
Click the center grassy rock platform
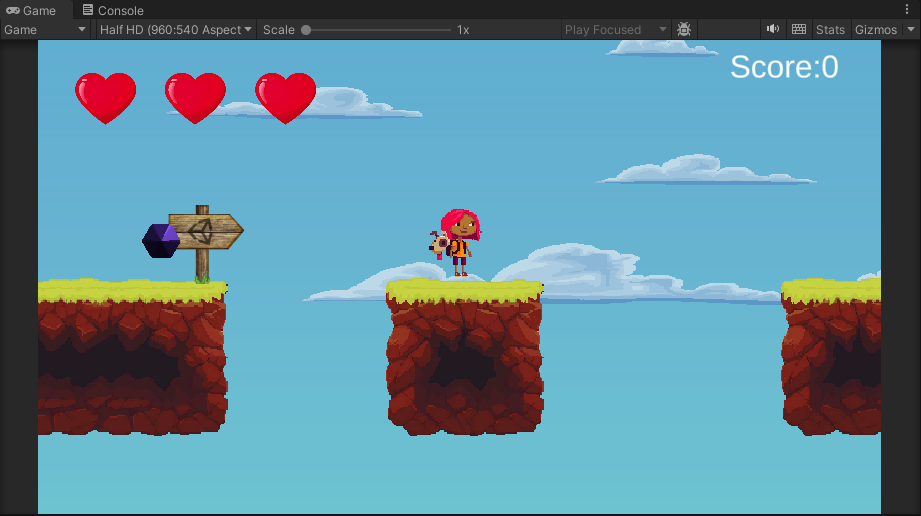click(x=465, y=357)
